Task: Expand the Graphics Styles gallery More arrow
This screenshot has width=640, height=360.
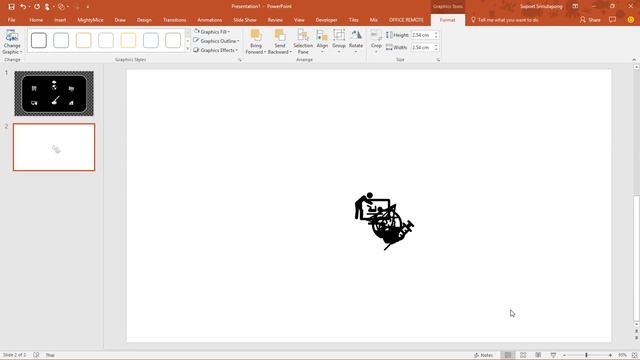Action: (x=188, y=49)
